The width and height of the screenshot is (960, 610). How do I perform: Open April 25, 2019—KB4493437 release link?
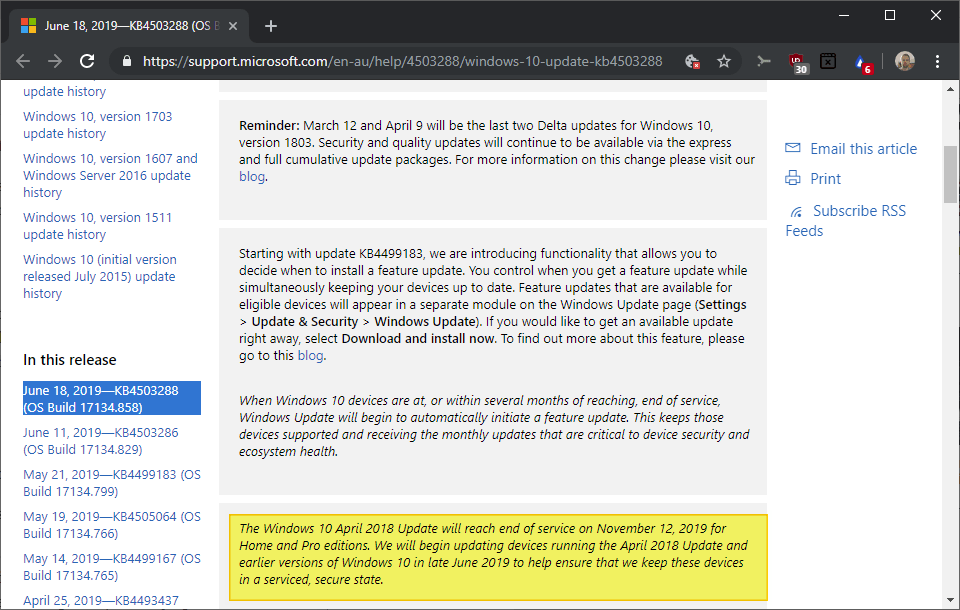pyautogui.click(x=101, y=601)
